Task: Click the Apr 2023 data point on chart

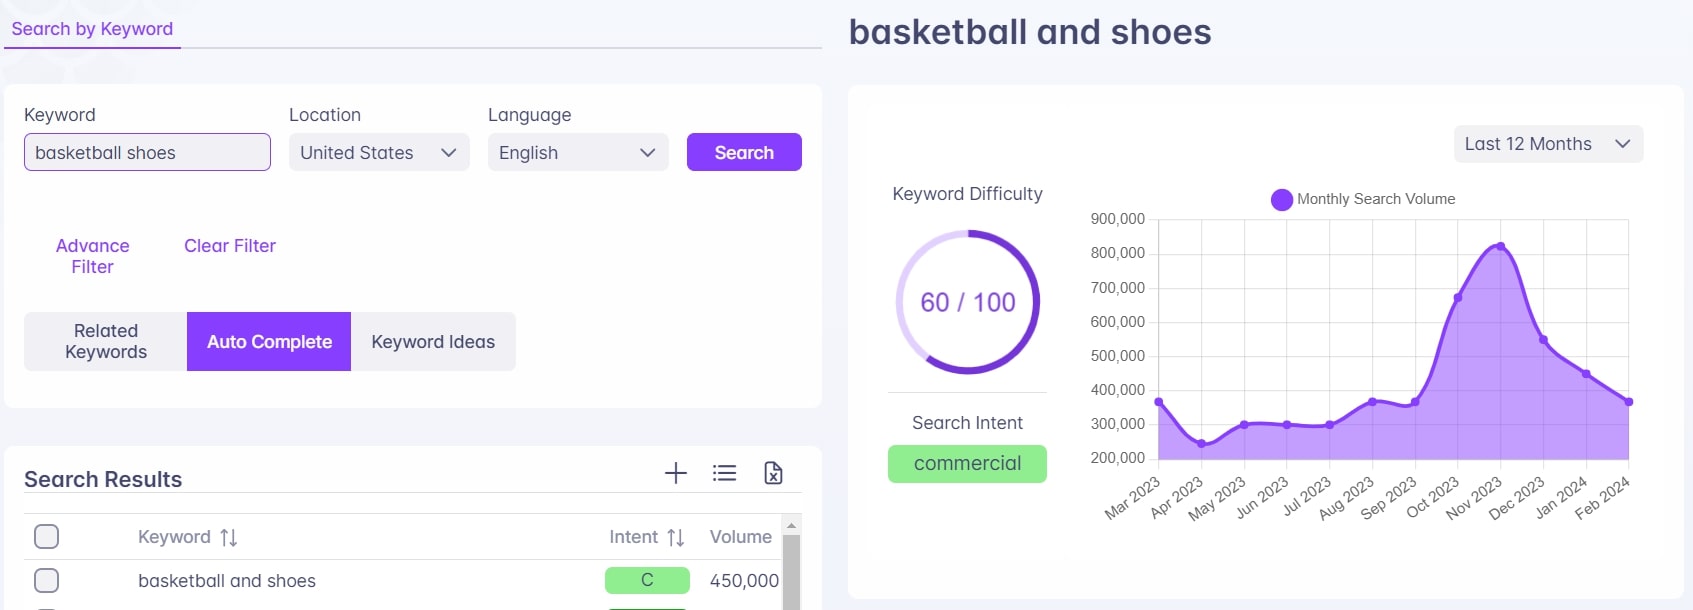Action: (1202, 443)
